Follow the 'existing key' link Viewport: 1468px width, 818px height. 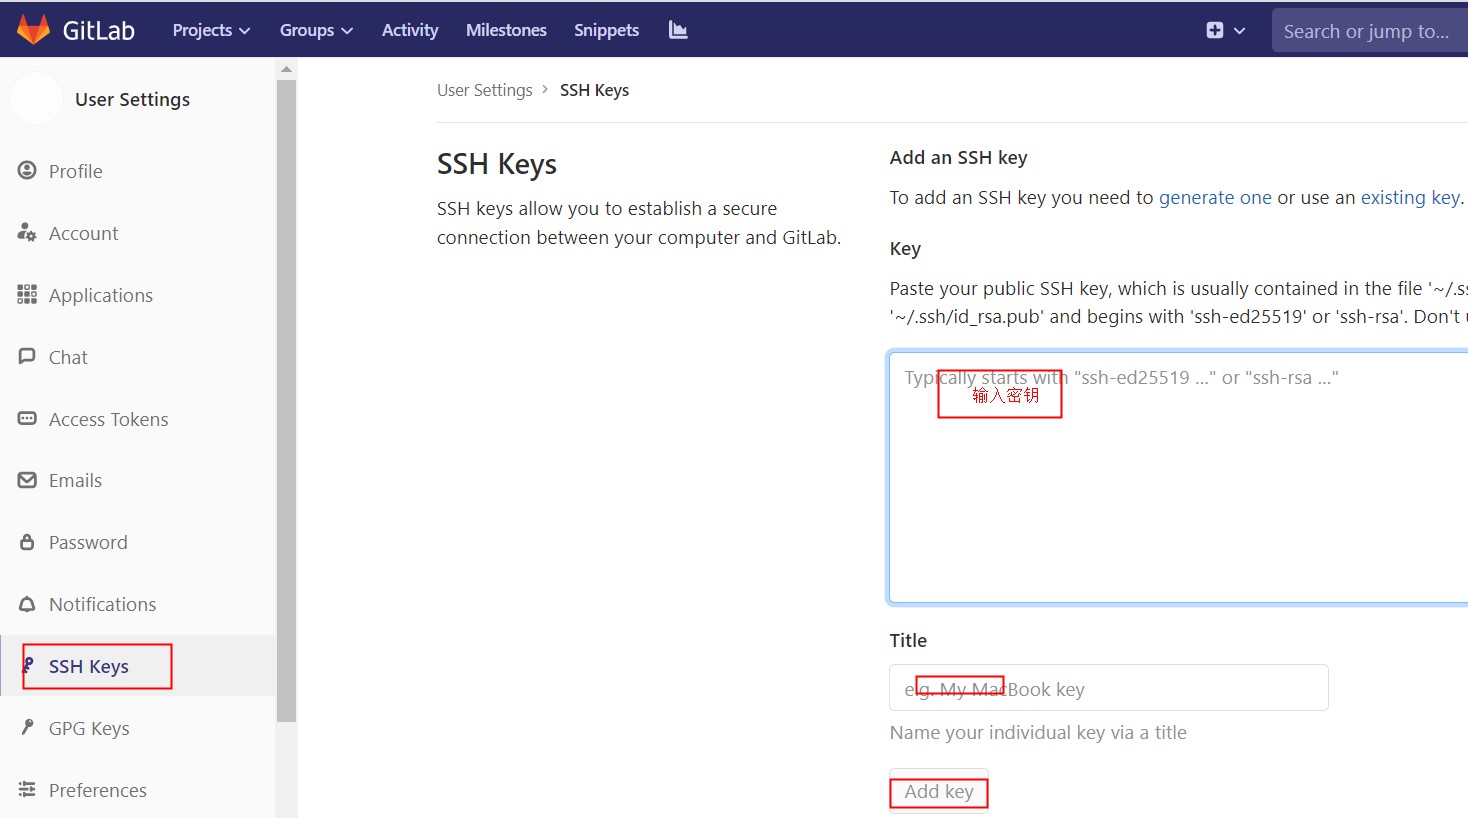click(x=1410, y=197)
